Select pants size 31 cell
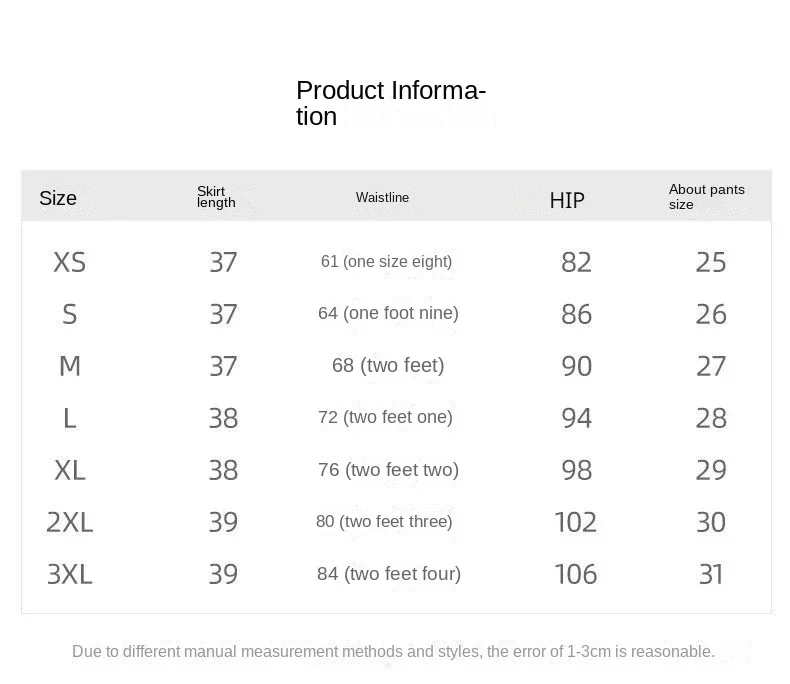 click(x=711, y=574)
